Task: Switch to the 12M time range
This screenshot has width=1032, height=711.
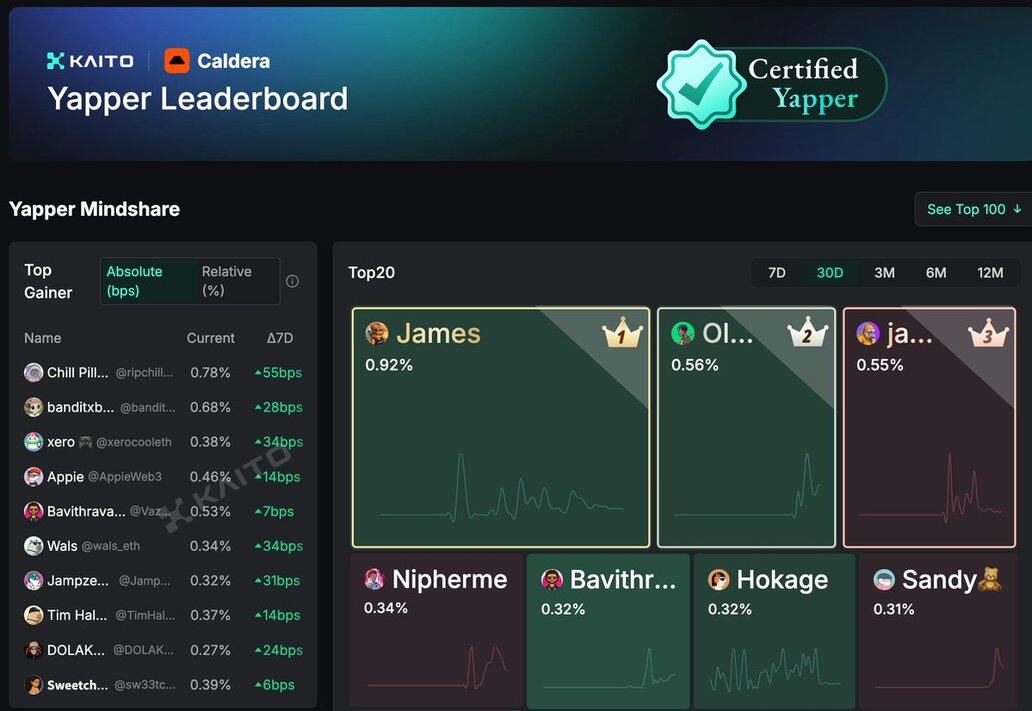Action: tap(989, 273)
